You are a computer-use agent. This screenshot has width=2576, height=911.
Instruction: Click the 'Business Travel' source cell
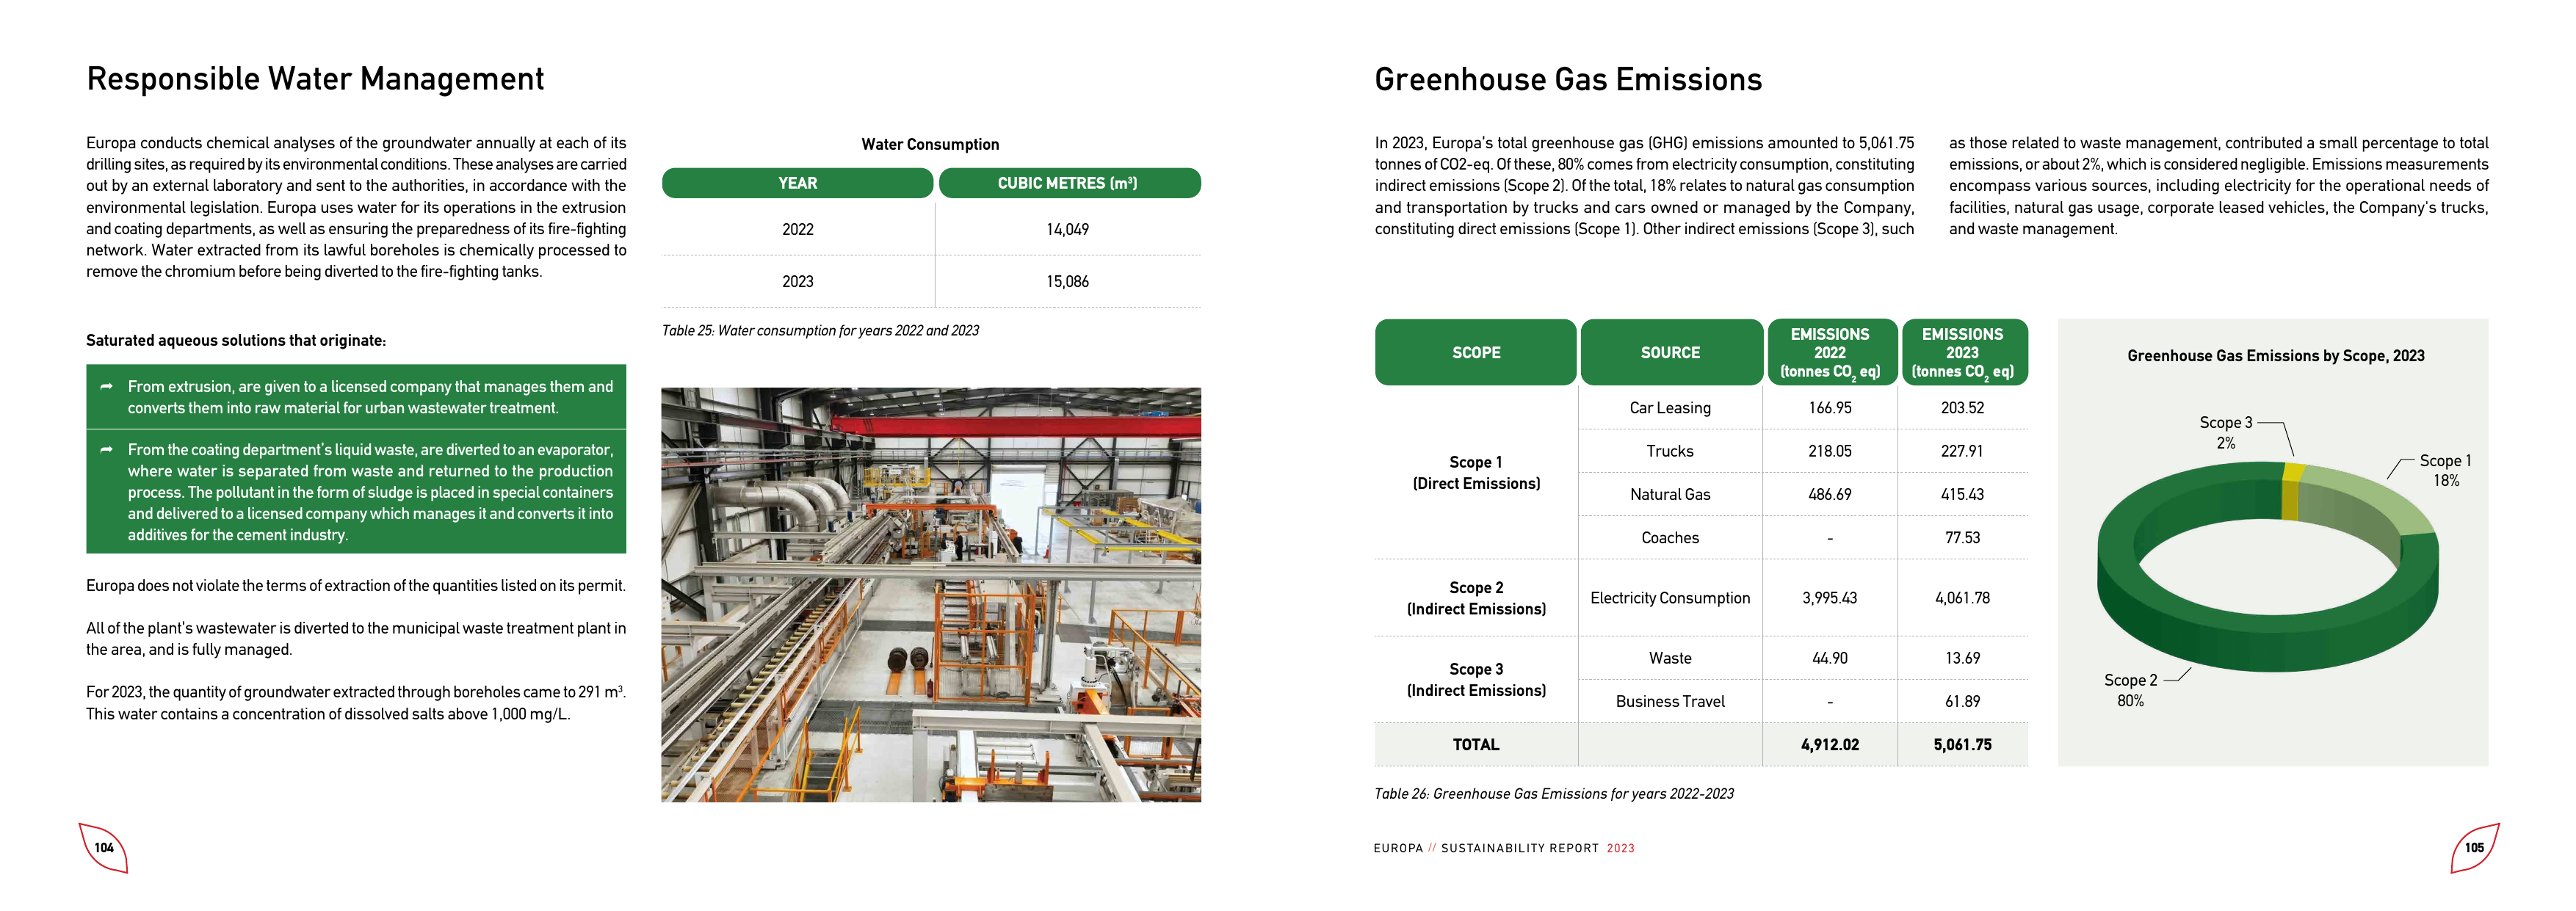click(1670, 701)
